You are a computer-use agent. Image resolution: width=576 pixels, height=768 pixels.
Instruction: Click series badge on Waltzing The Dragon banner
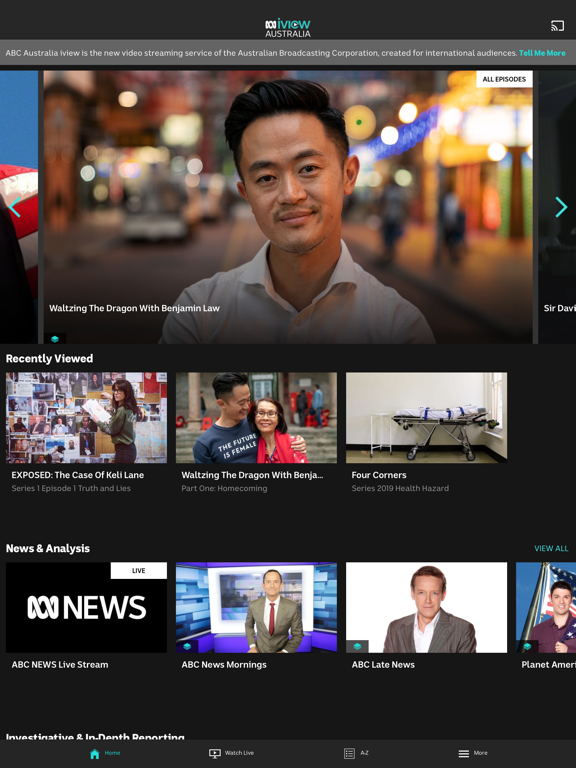(x=55, y=338)
